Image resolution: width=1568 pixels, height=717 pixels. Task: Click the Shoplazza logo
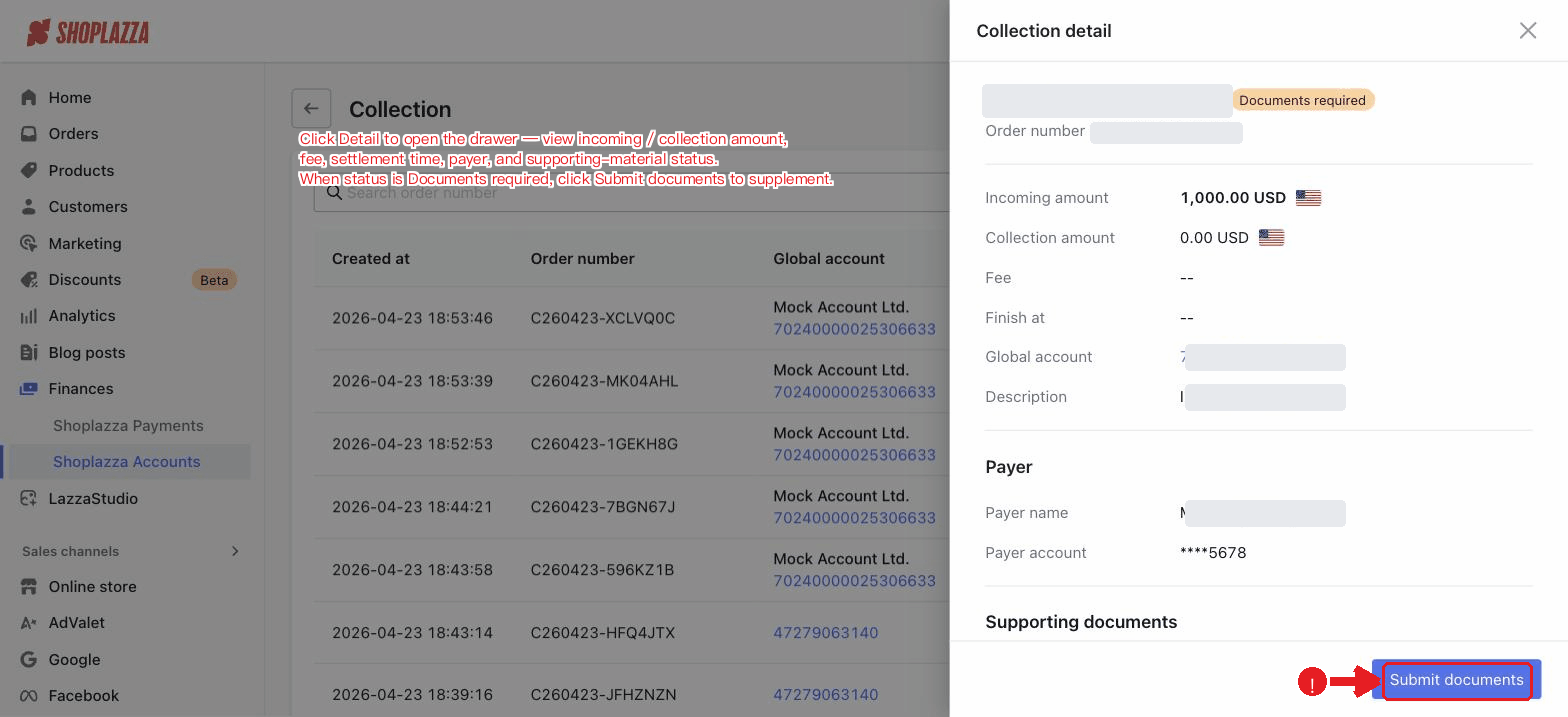tap(88, 32)
